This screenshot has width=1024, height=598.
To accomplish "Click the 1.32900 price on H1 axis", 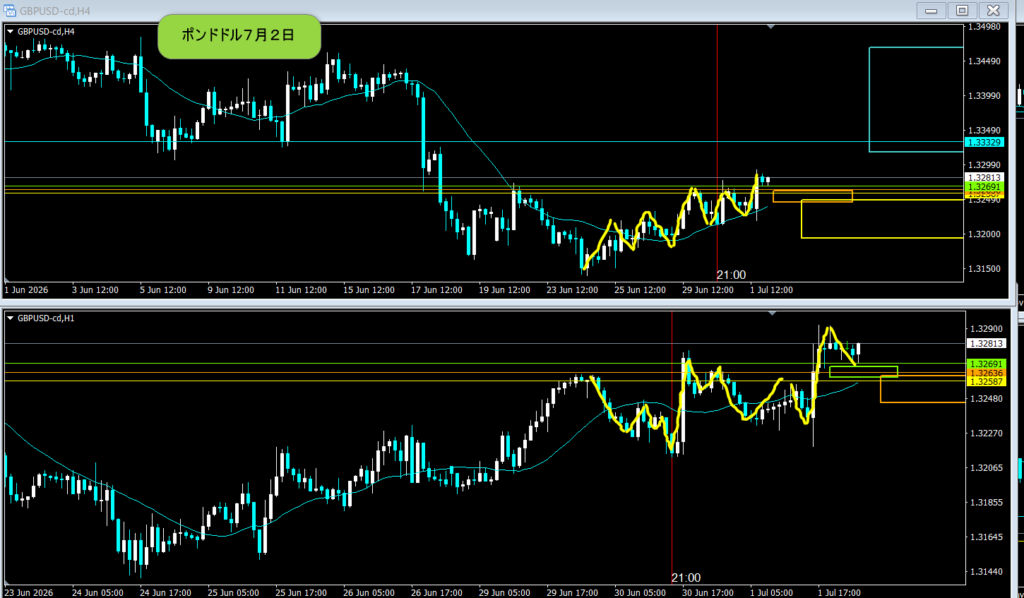I will (x=985, y=329).
